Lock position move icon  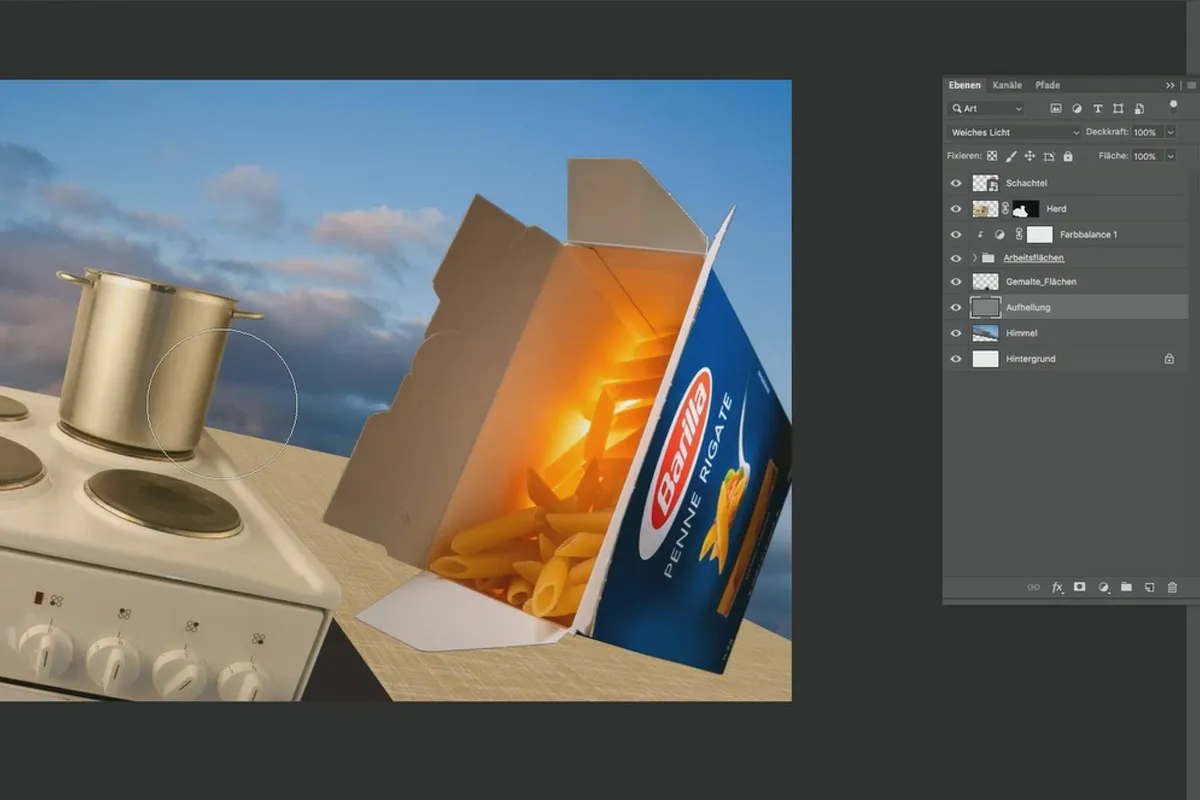tap(1030, 156)
